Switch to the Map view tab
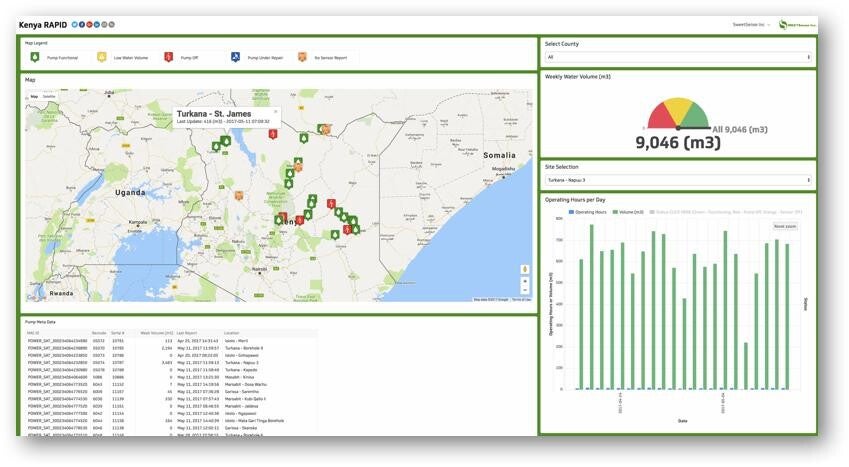Viewport: 849px width, 467px height. click(x=34, y=96)
